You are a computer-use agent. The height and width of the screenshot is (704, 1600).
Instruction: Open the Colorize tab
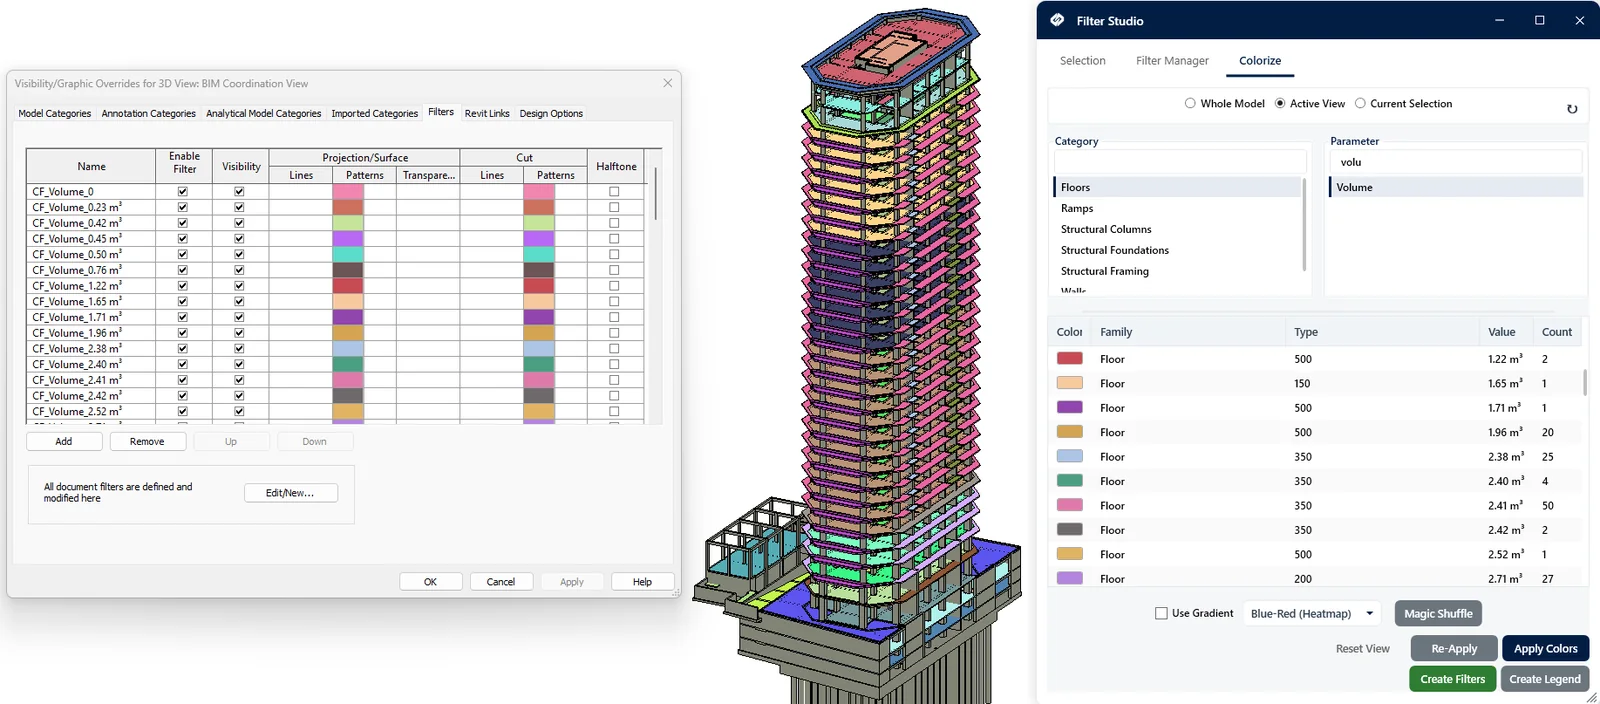1260,61
